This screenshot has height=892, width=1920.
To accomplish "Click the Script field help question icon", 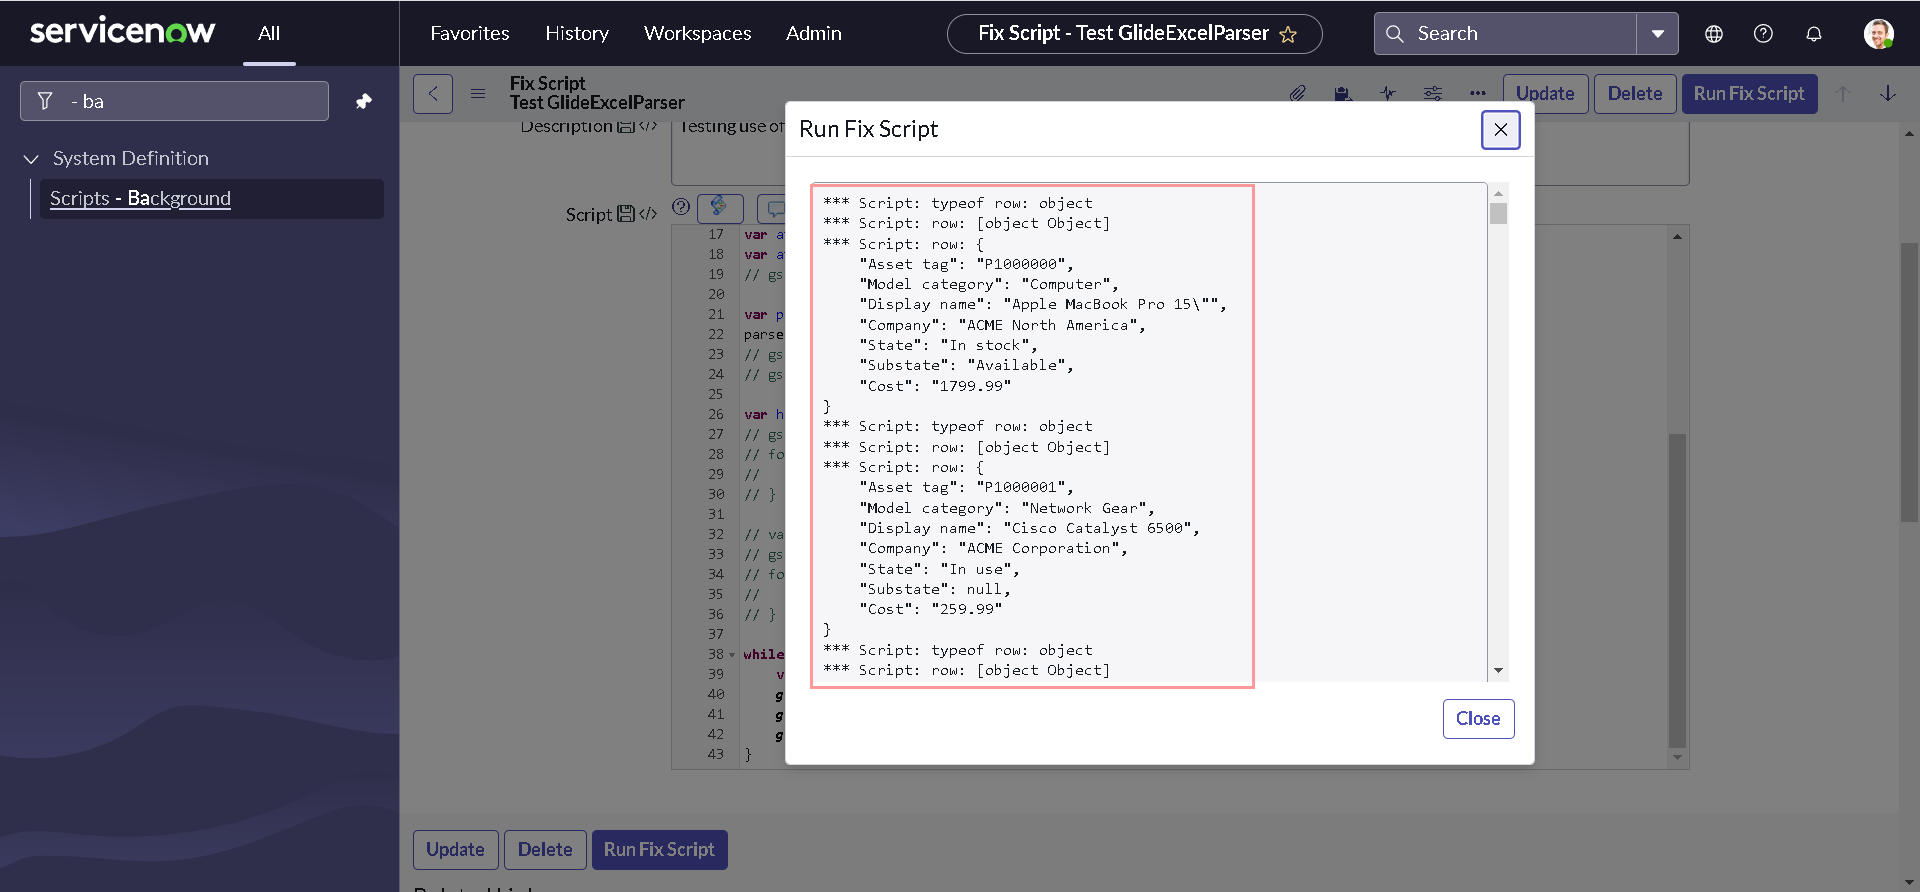I will point(681,207).
